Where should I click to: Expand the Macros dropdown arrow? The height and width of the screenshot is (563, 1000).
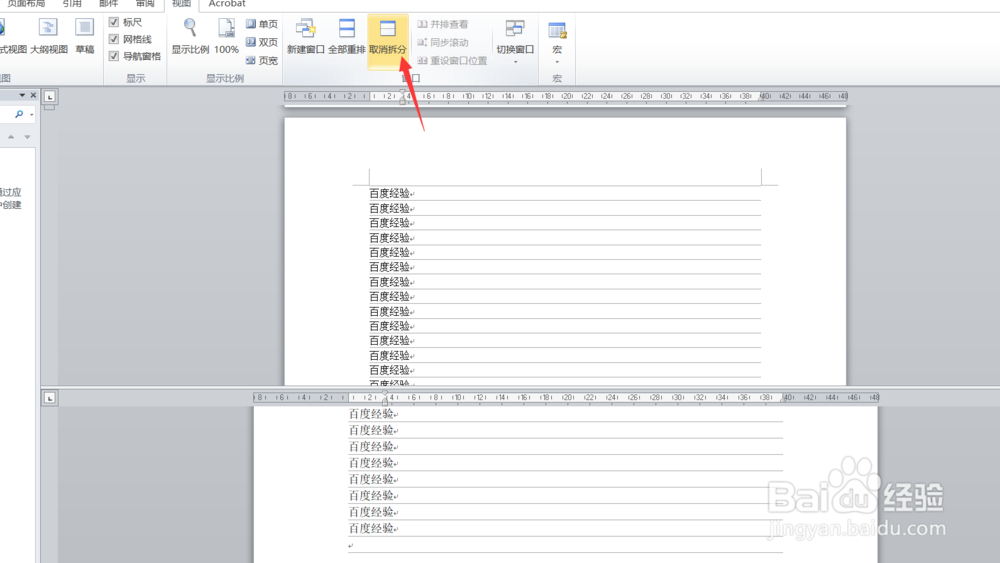[x=557, y=62]
